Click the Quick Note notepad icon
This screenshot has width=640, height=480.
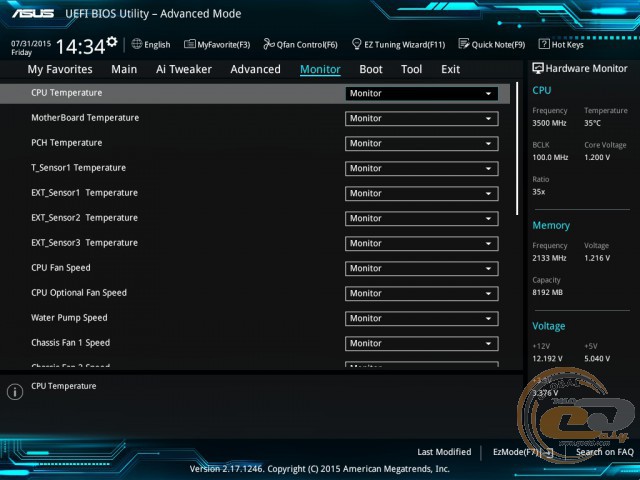pos(464,44)
